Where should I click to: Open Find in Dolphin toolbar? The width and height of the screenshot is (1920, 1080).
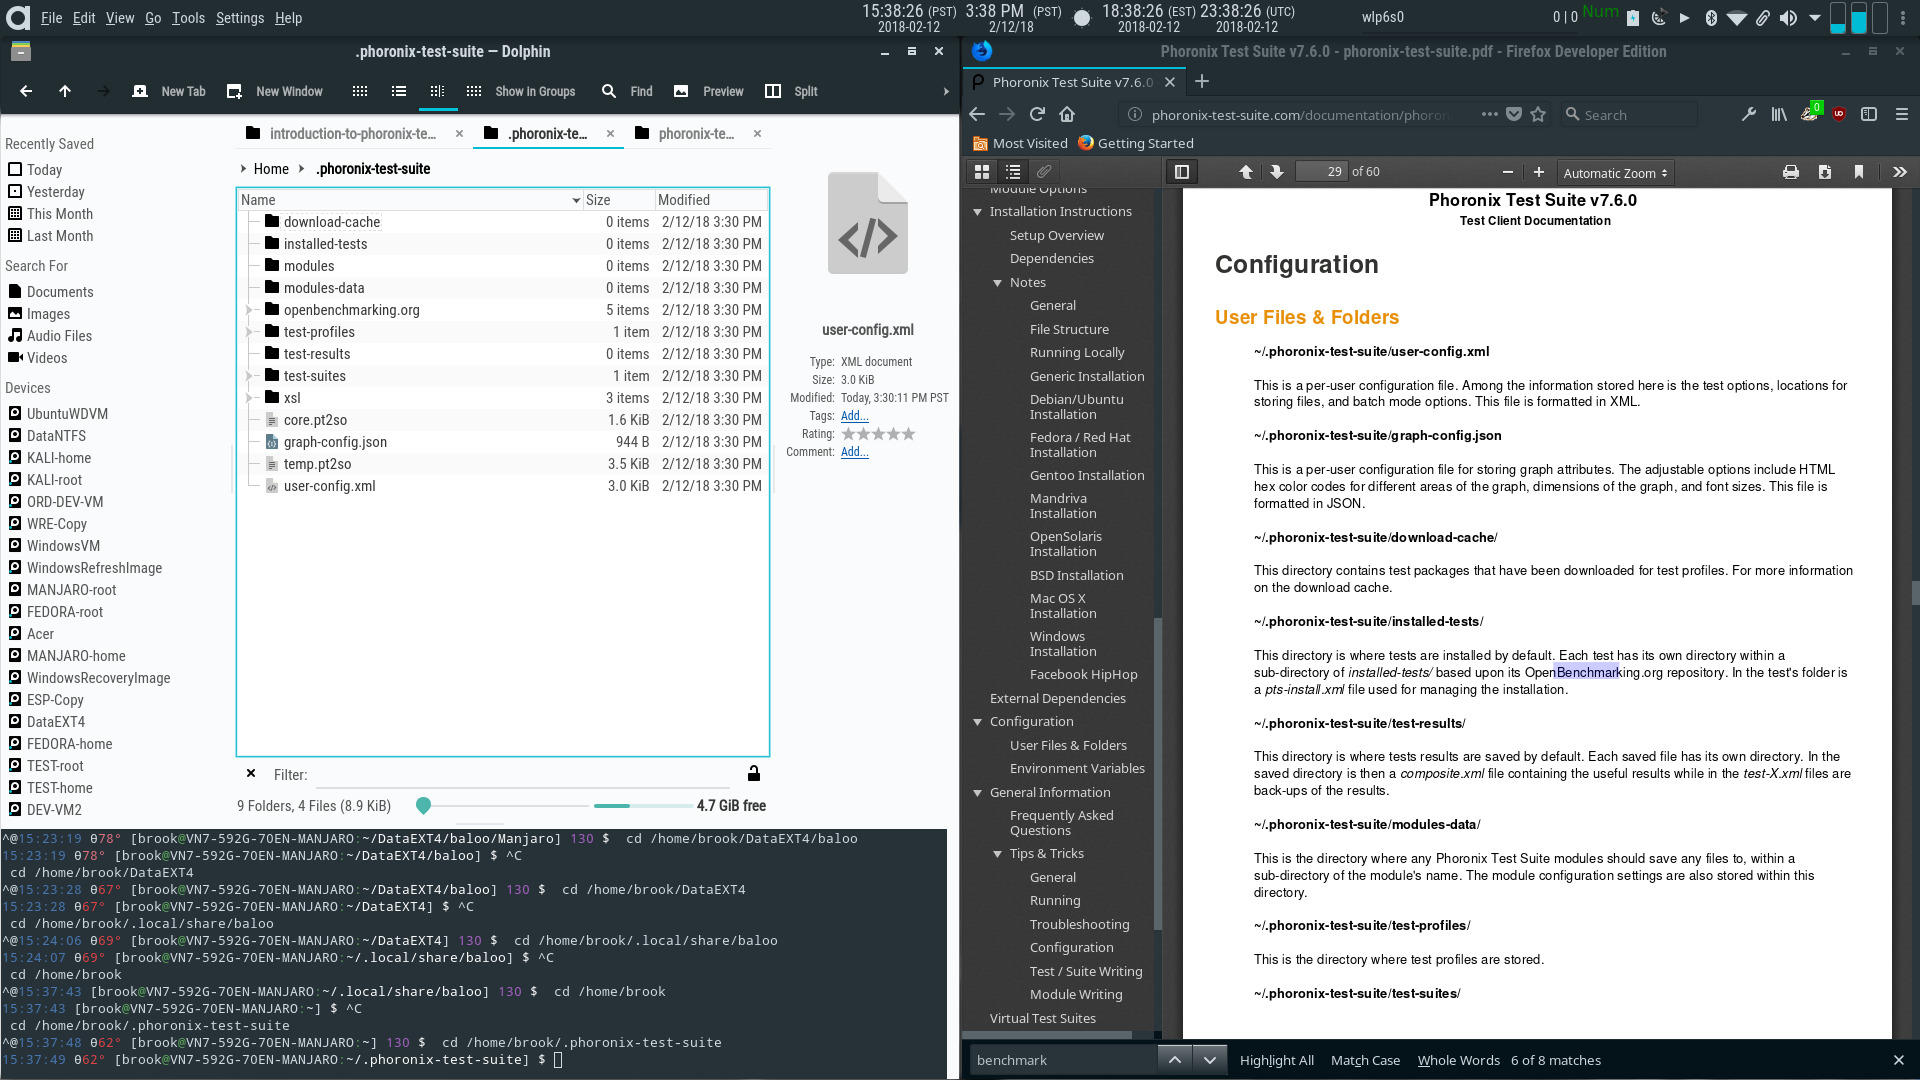coord(626,91)
